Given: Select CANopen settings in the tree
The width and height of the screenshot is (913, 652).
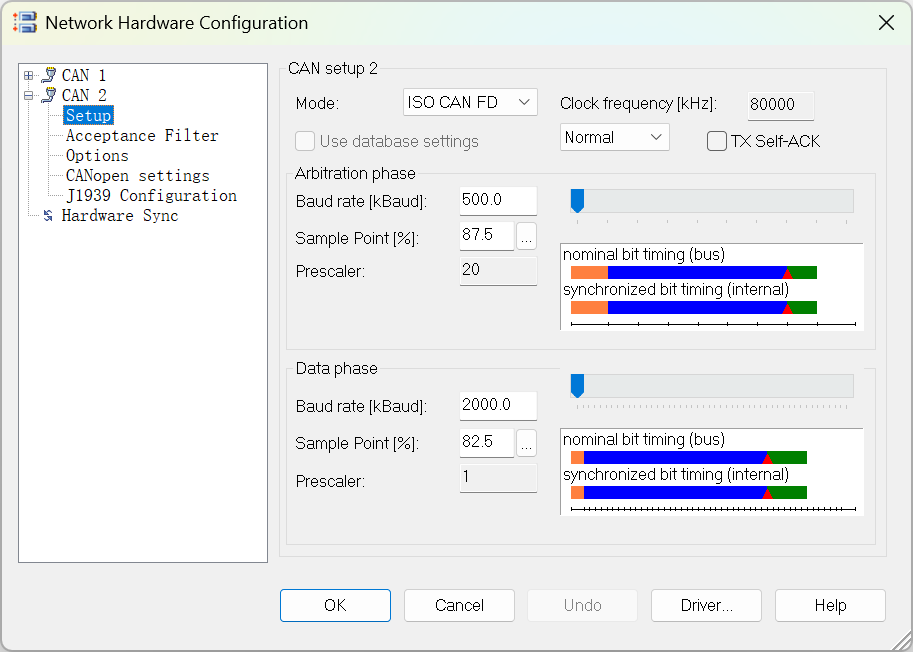Looking at the screenshot, I should pos(137,176).
